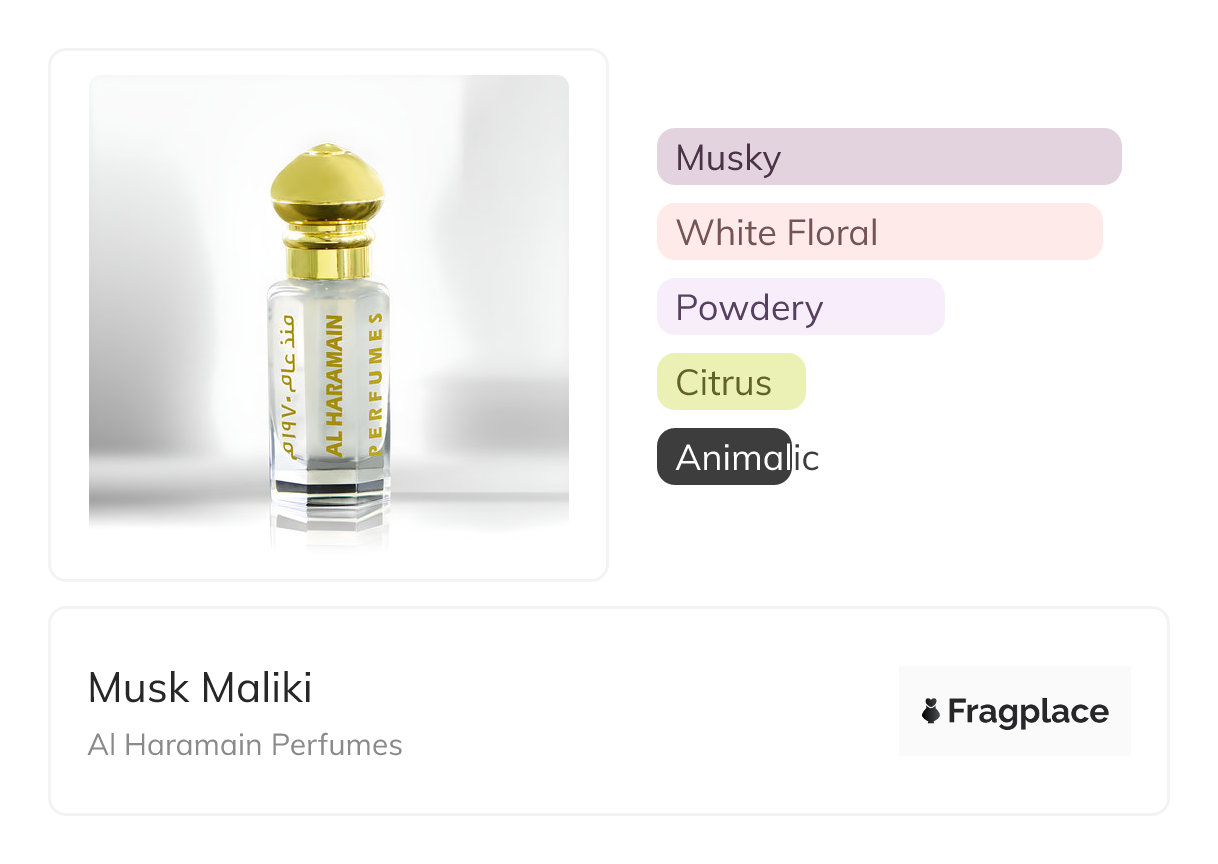Click the Fragplace wordmark text
The image size is (1218, 864).
(x=1028, y=711)
